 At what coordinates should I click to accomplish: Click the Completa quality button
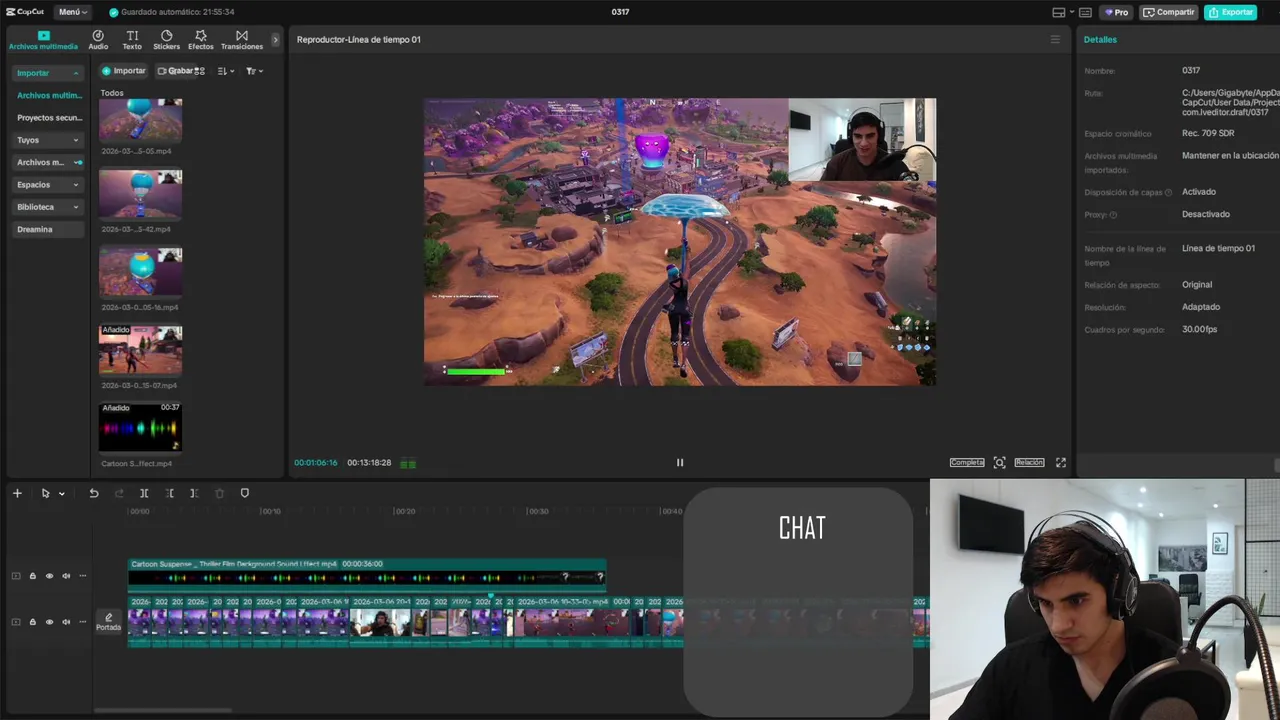pos(967,462)
